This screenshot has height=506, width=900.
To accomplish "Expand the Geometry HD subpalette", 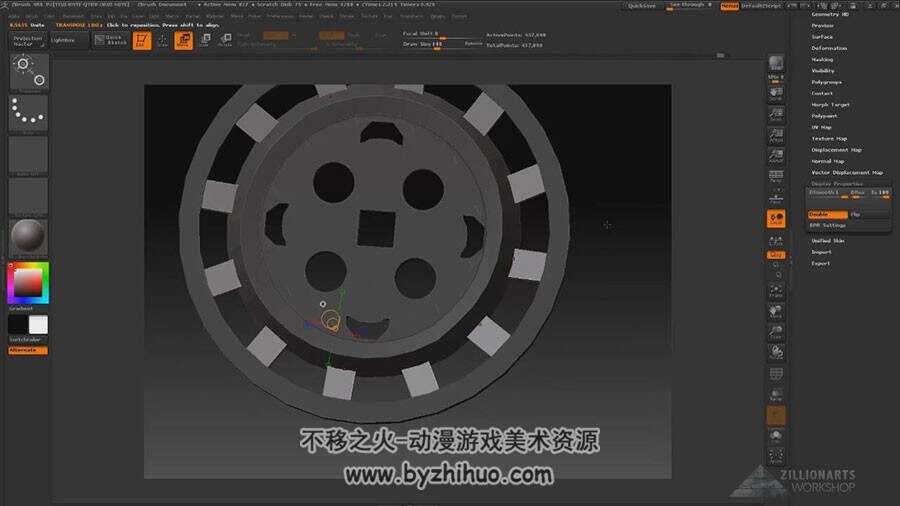I will (829, 14).
